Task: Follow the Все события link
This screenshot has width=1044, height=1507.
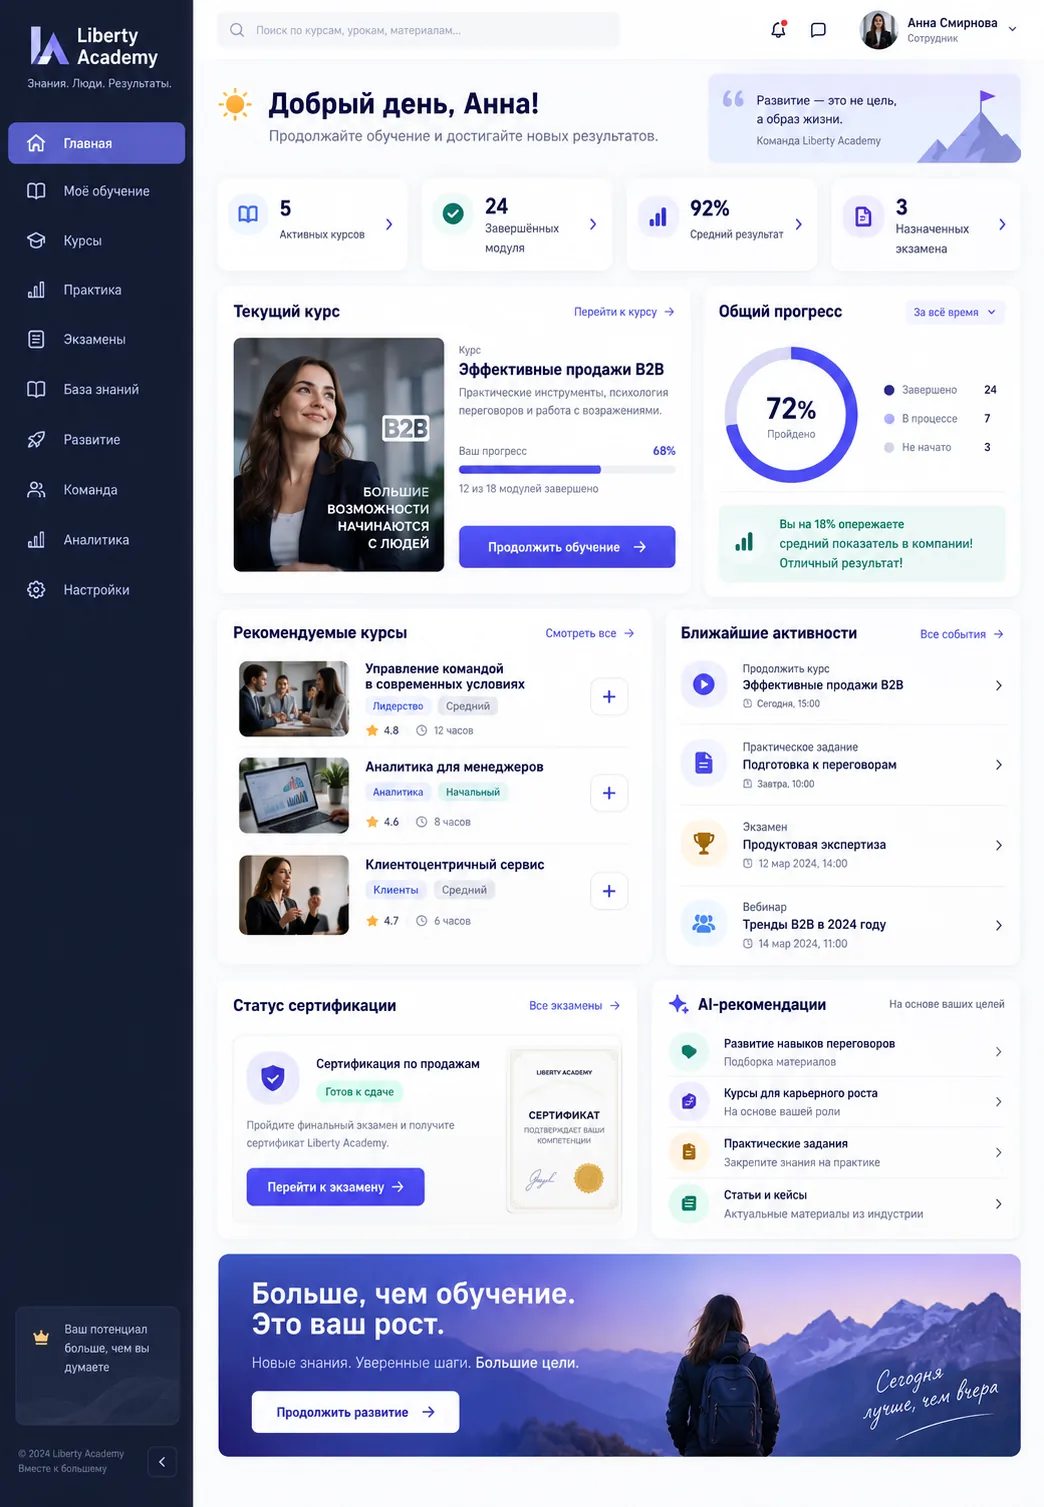Action: pyautogui.click(x=962, y=634)
